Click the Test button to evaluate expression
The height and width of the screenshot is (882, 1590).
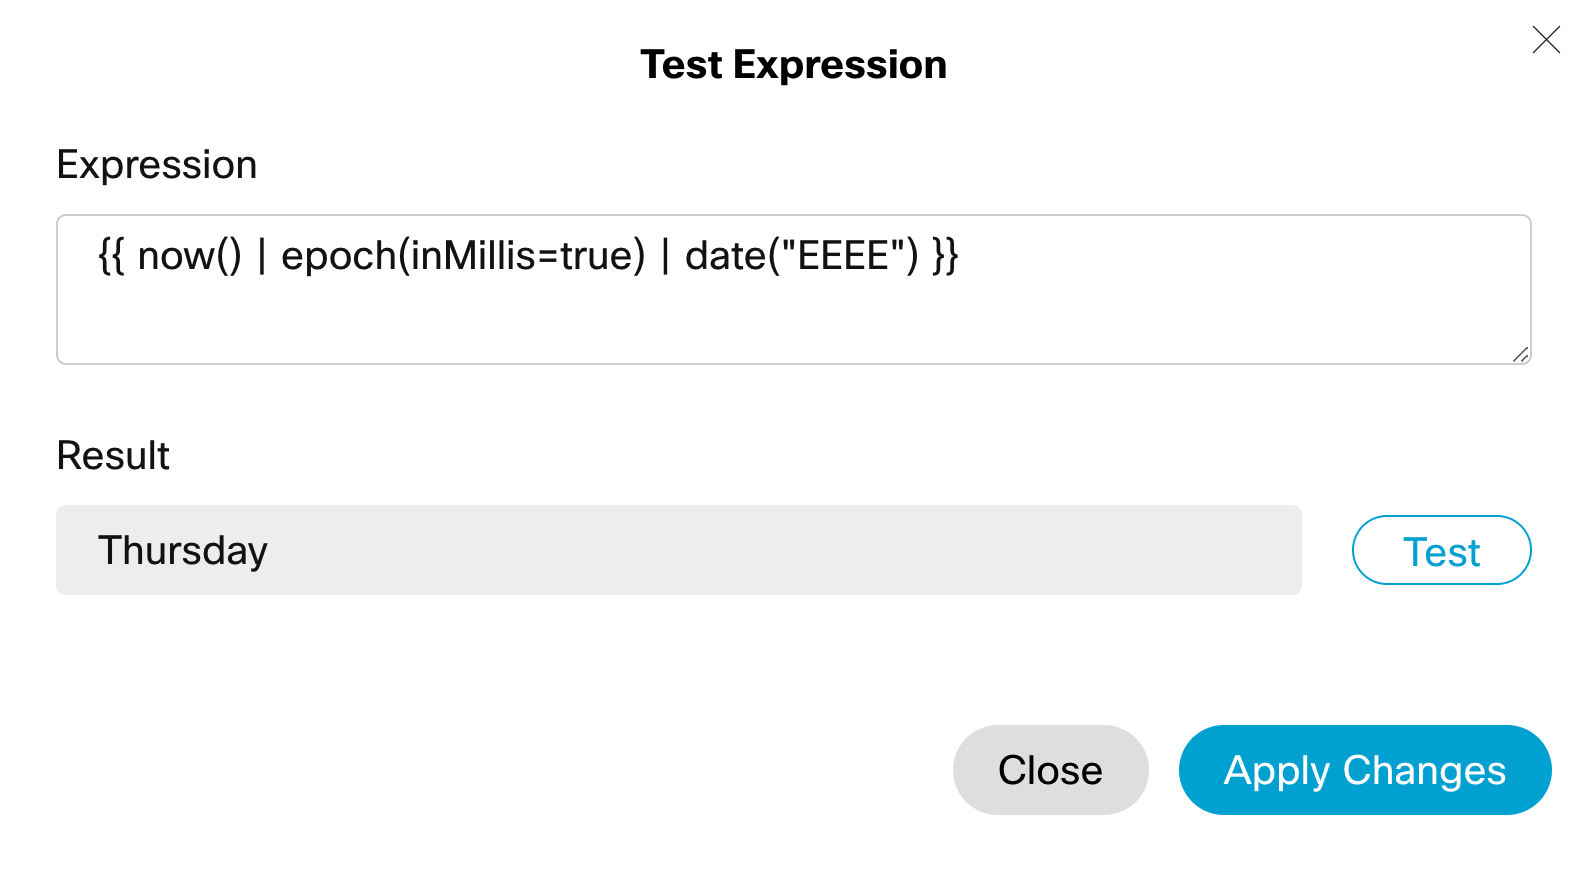pos(1441,551)
